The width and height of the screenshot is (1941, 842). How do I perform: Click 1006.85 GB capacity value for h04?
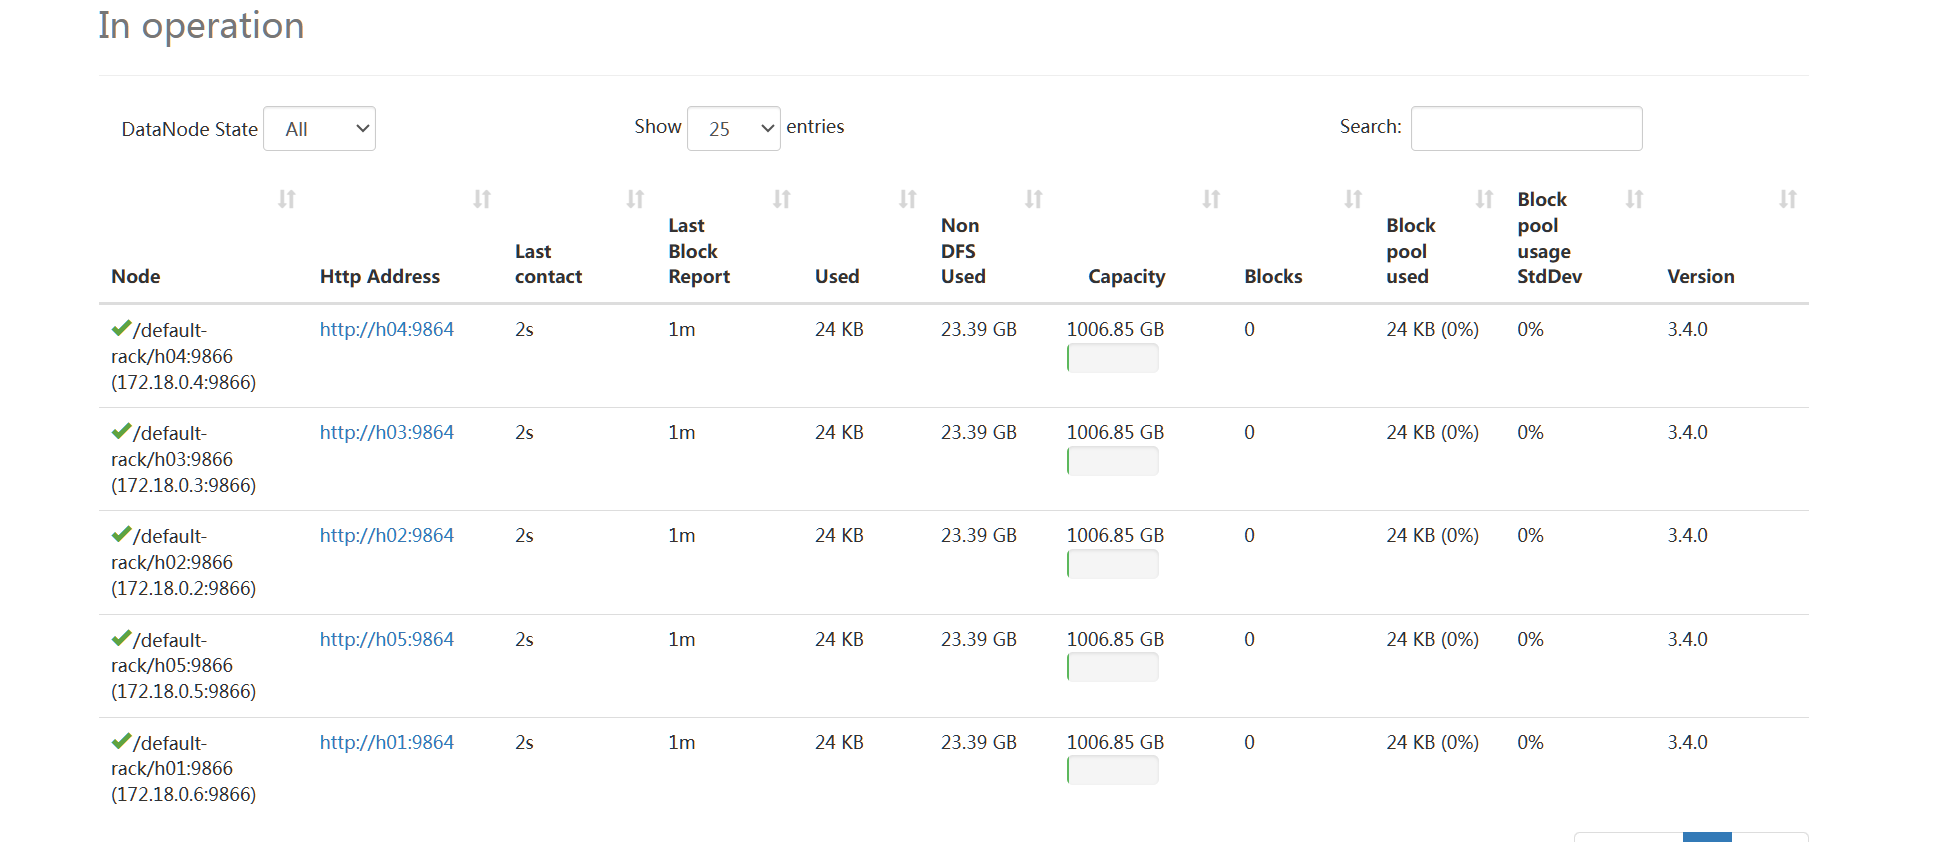[1115, 329]
